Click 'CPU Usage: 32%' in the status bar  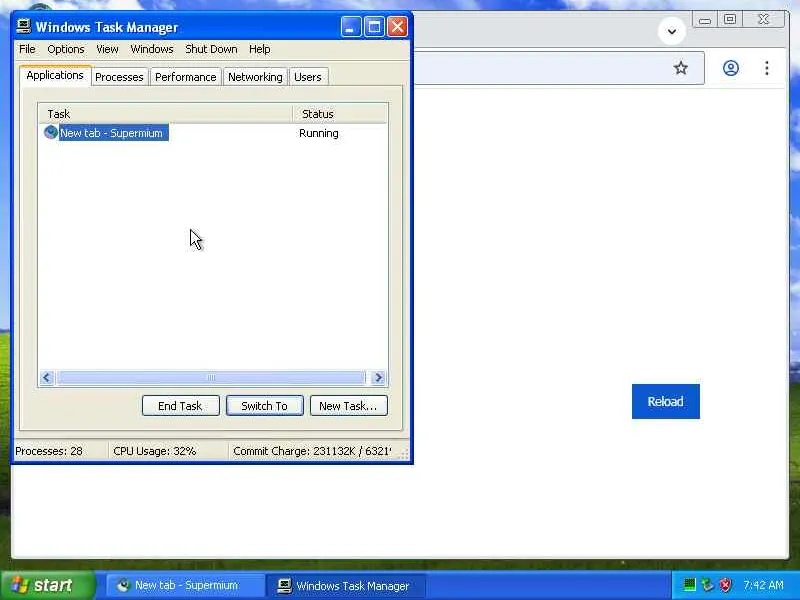pyautogui.click(x=155, y=451)
